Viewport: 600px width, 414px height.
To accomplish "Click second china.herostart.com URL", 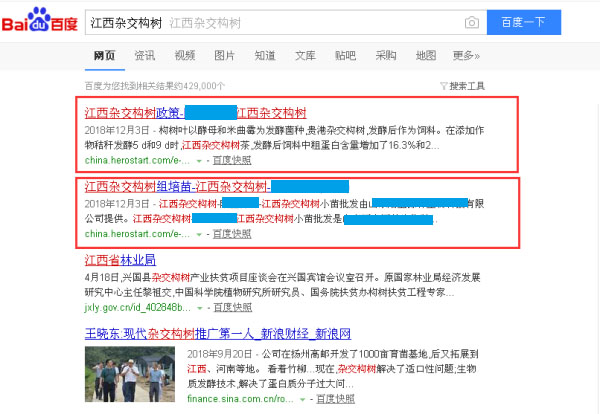I will (x=137, y=234).
